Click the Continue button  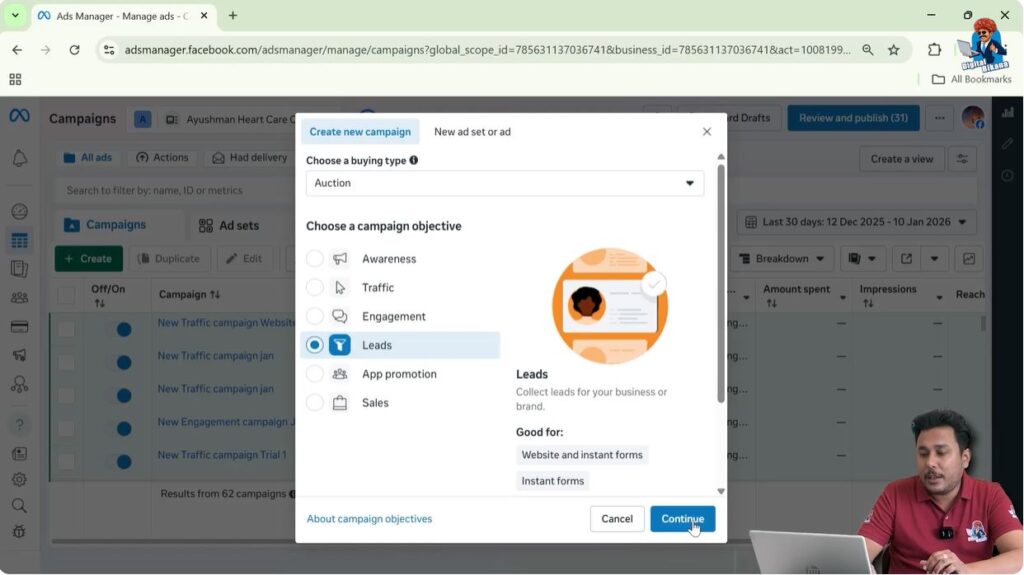(x=682, y=519)
